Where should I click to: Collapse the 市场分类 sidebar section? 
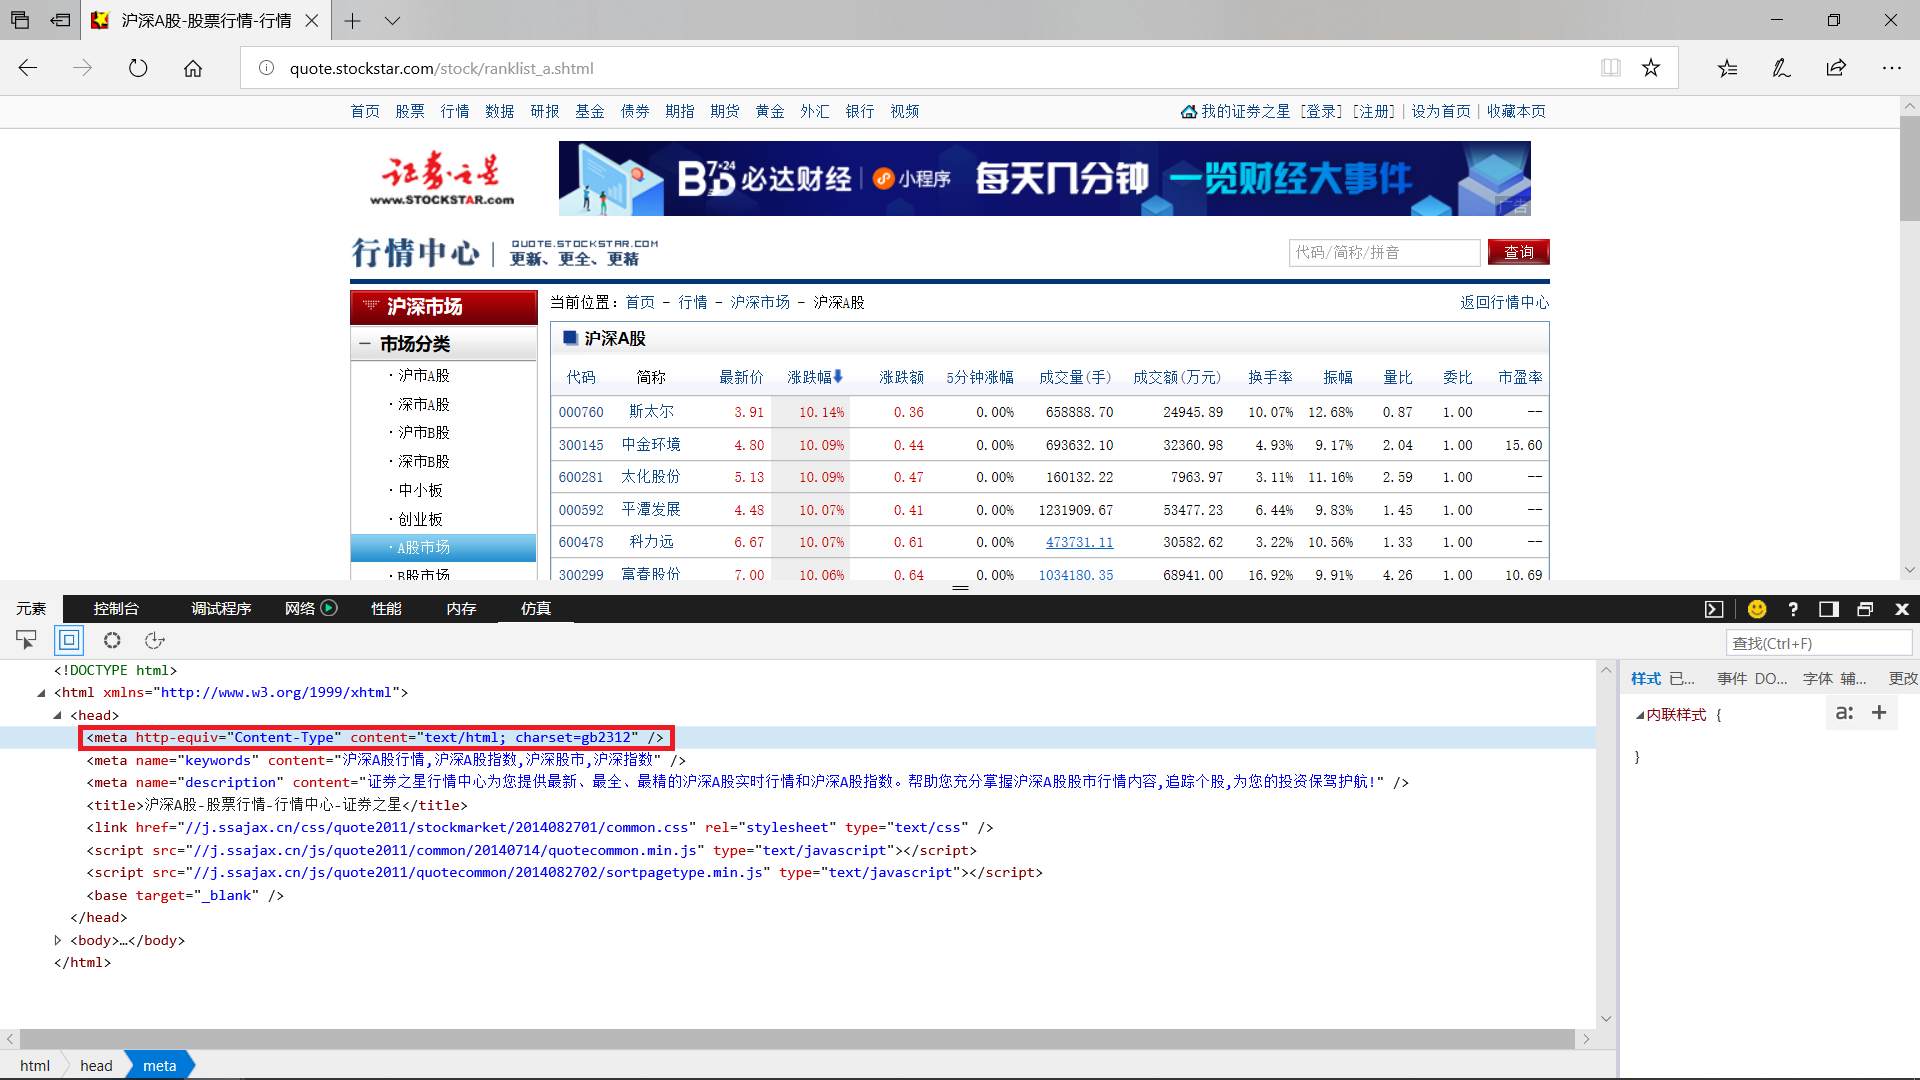pos(365,343)
